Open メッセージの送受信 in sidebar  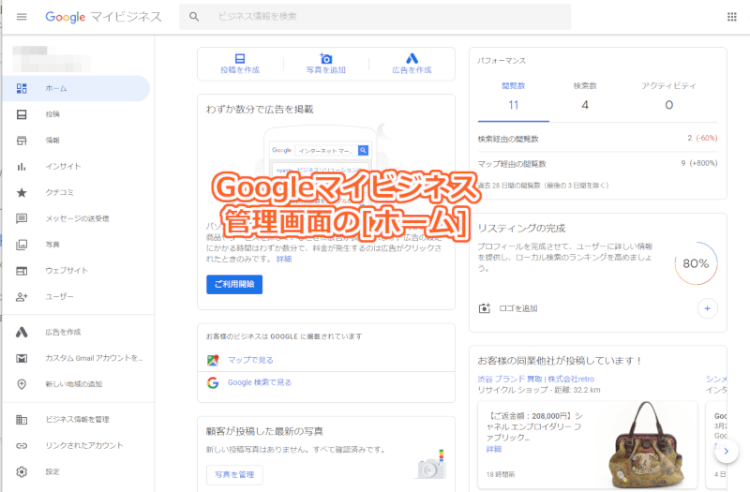pyautogui.click(x=76, y=219)
